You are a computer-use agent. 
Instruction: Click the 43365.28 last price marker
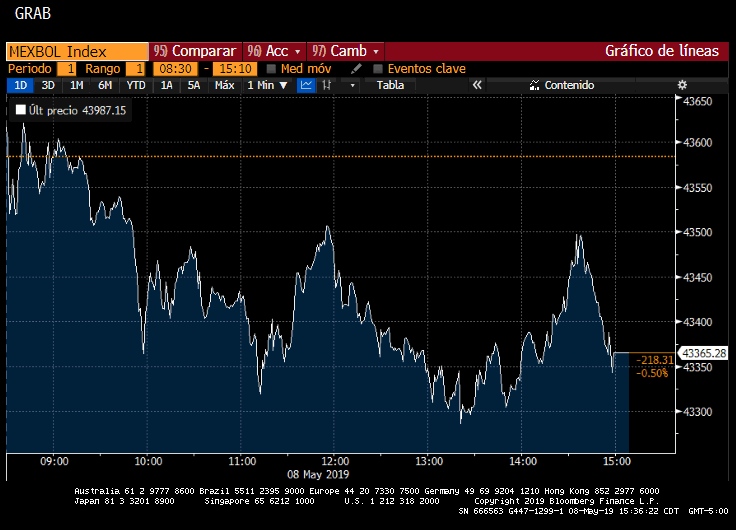[702, 353]
